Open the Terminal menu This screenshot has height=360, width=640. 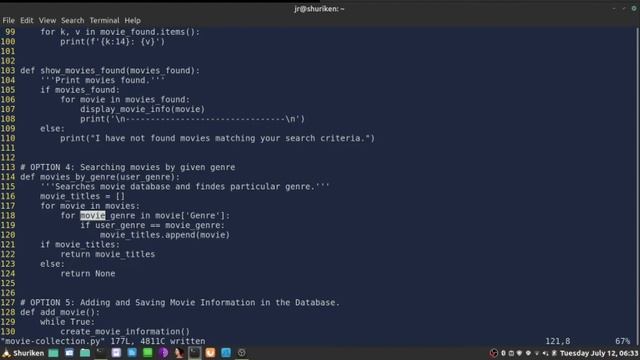[104, 20]
